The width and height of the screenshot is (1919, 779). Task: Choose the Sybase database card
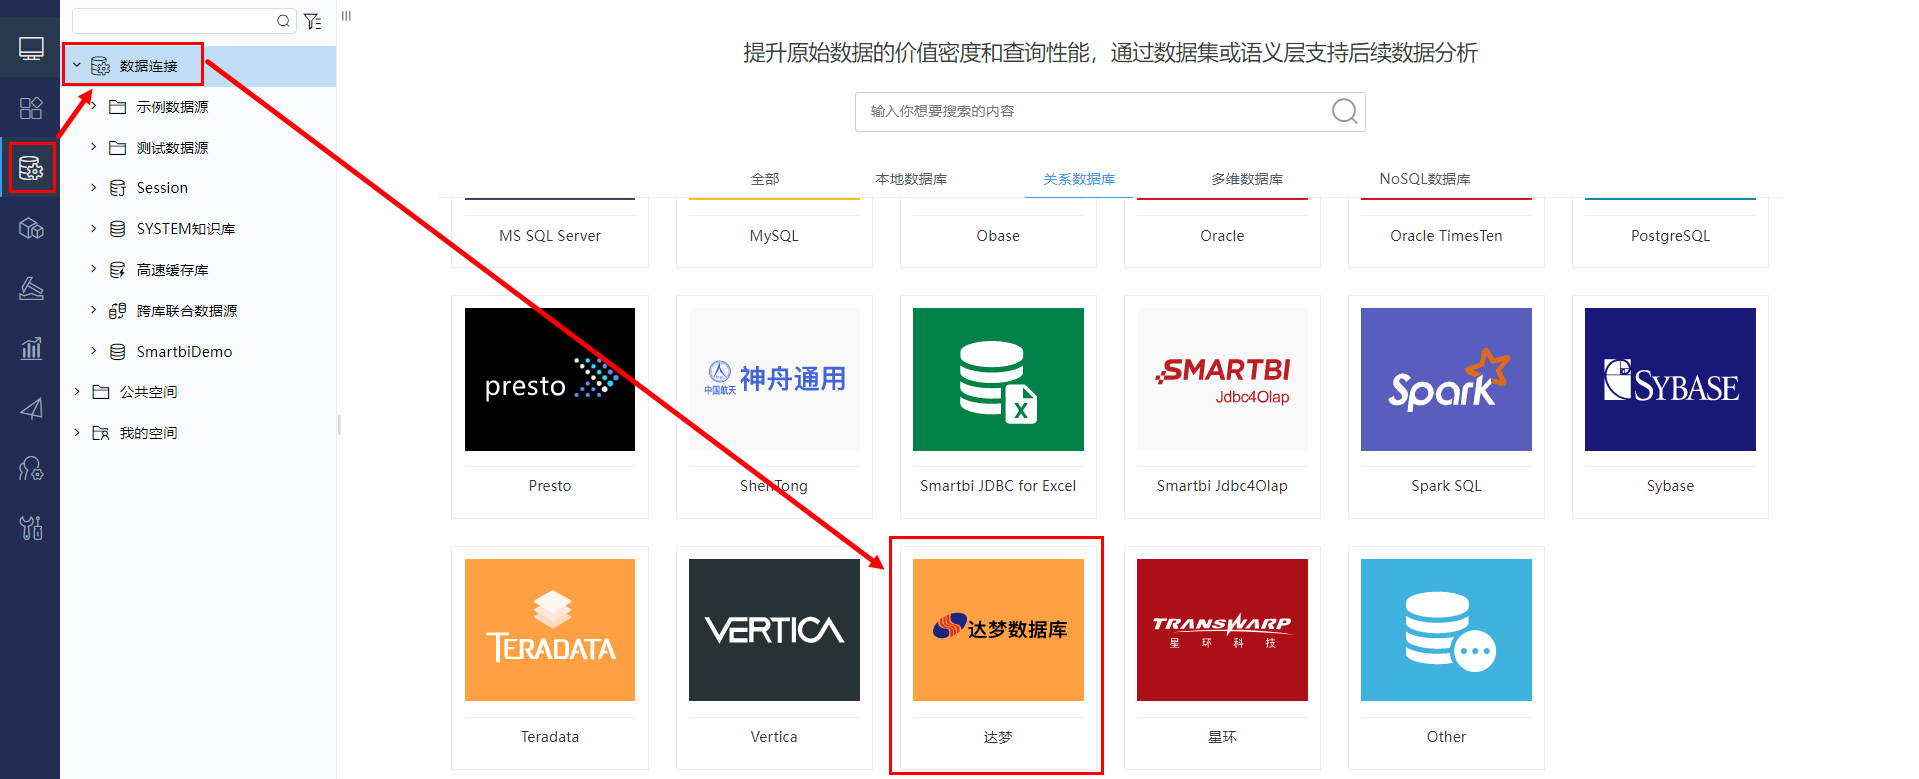pyautogui.click(x=1670, y=407)
